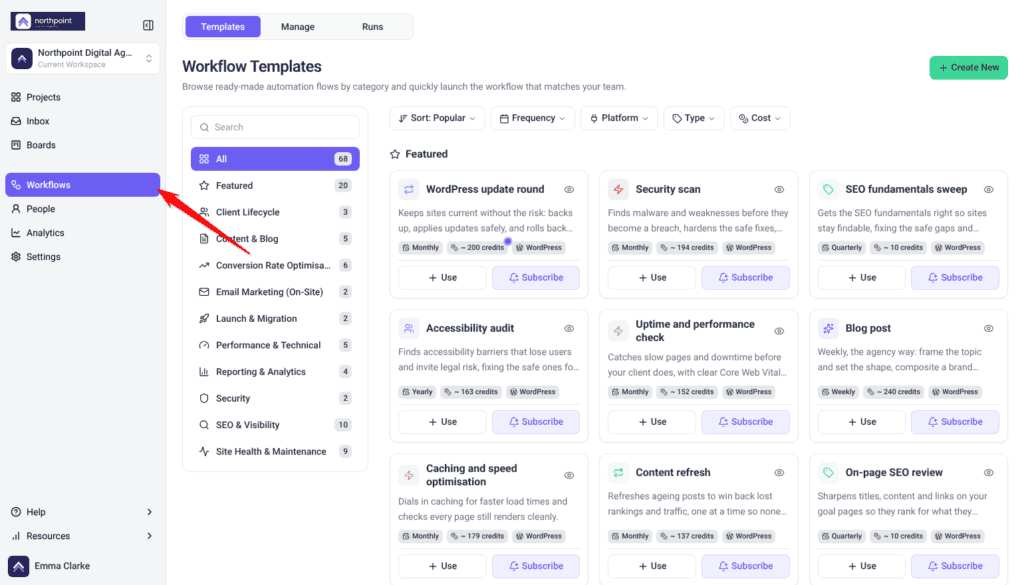
Task: Preview On-page SEO review eye icon
Action: pyautogui.click(x=989, y=473)
